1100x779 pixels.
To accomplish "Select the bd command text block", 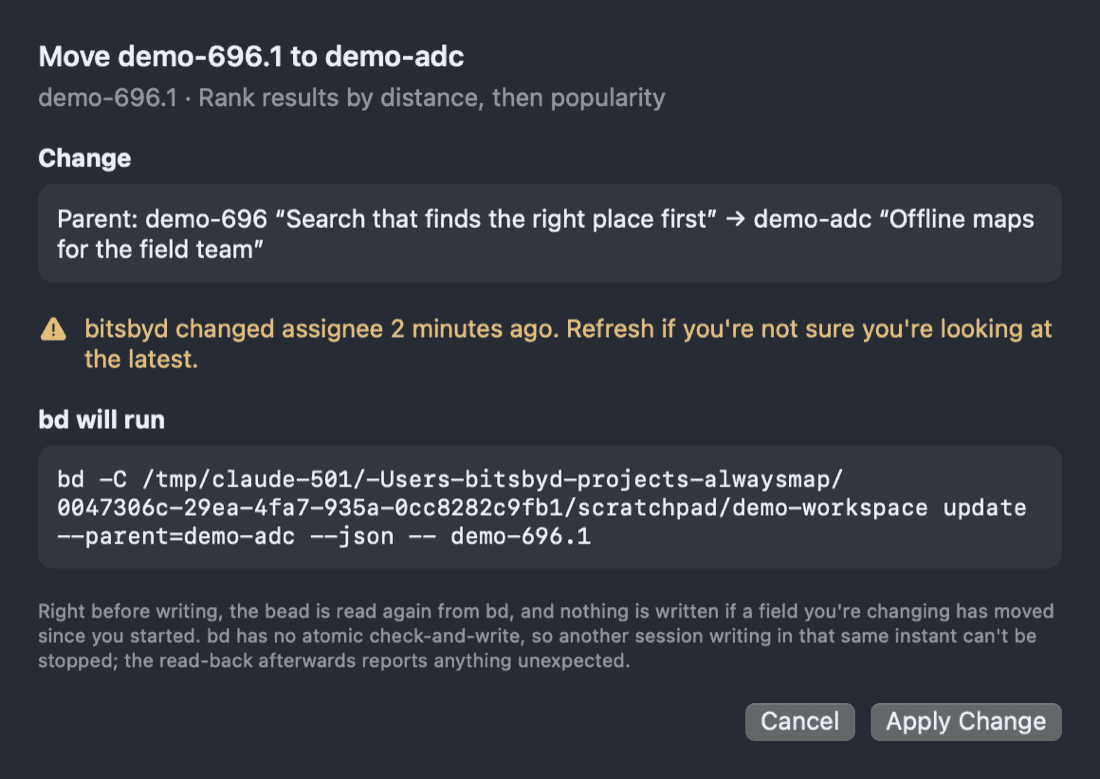I will tap(549, 507).
